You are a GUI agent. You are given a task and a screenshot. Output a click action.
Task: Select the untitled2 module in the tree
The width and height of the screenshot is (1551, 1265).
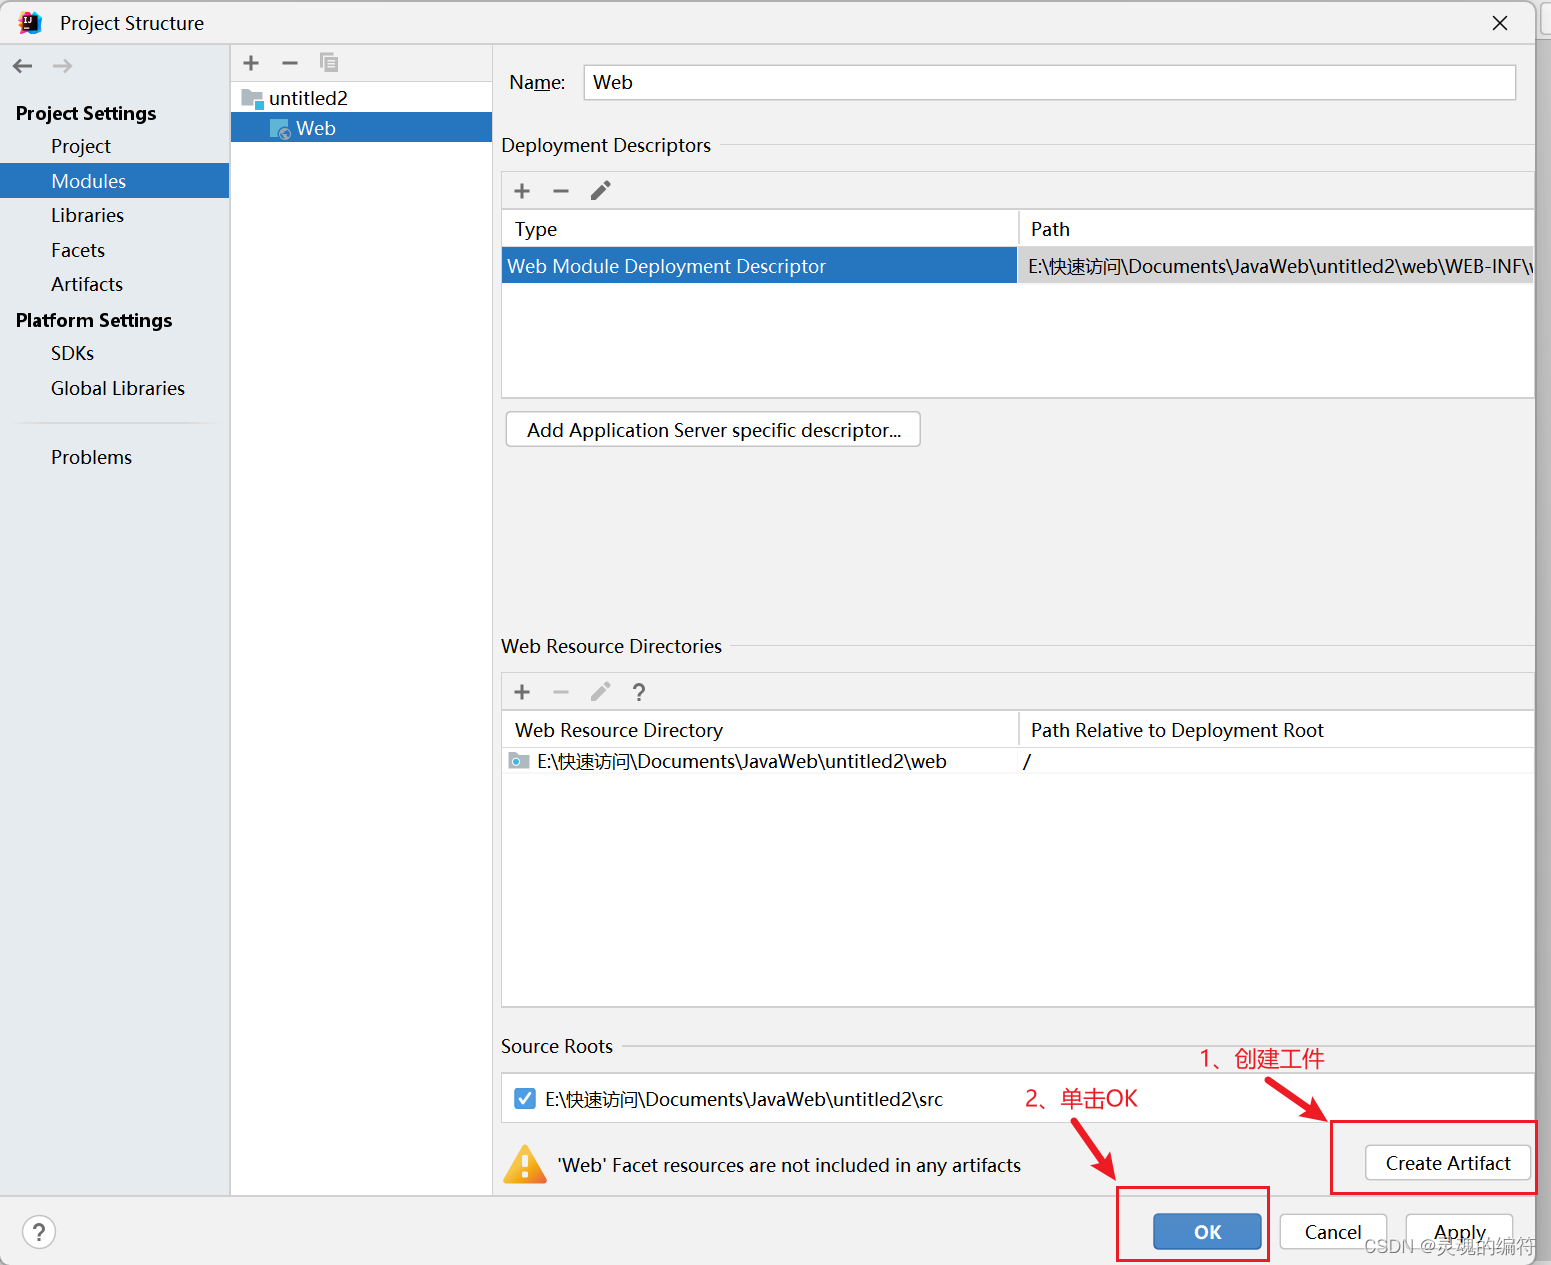(361, 98)
